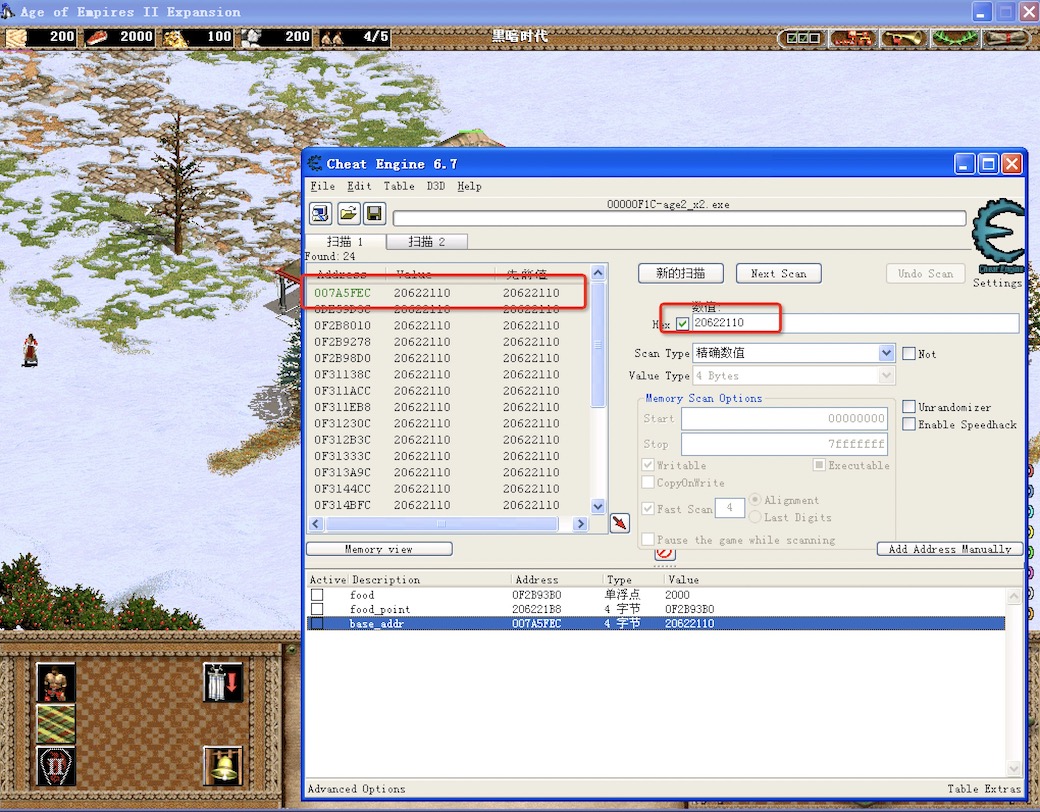Click the Create Villager icon in game panel
This screenshot has height=812, width=1040.
[56, 682]
